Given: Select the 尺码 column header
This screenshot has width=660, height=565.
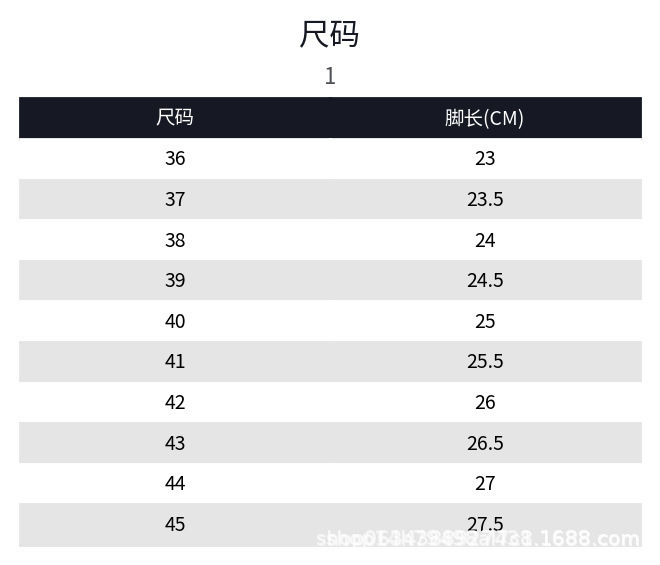Looking at the screenshot, I should click(x=175, y=117).
